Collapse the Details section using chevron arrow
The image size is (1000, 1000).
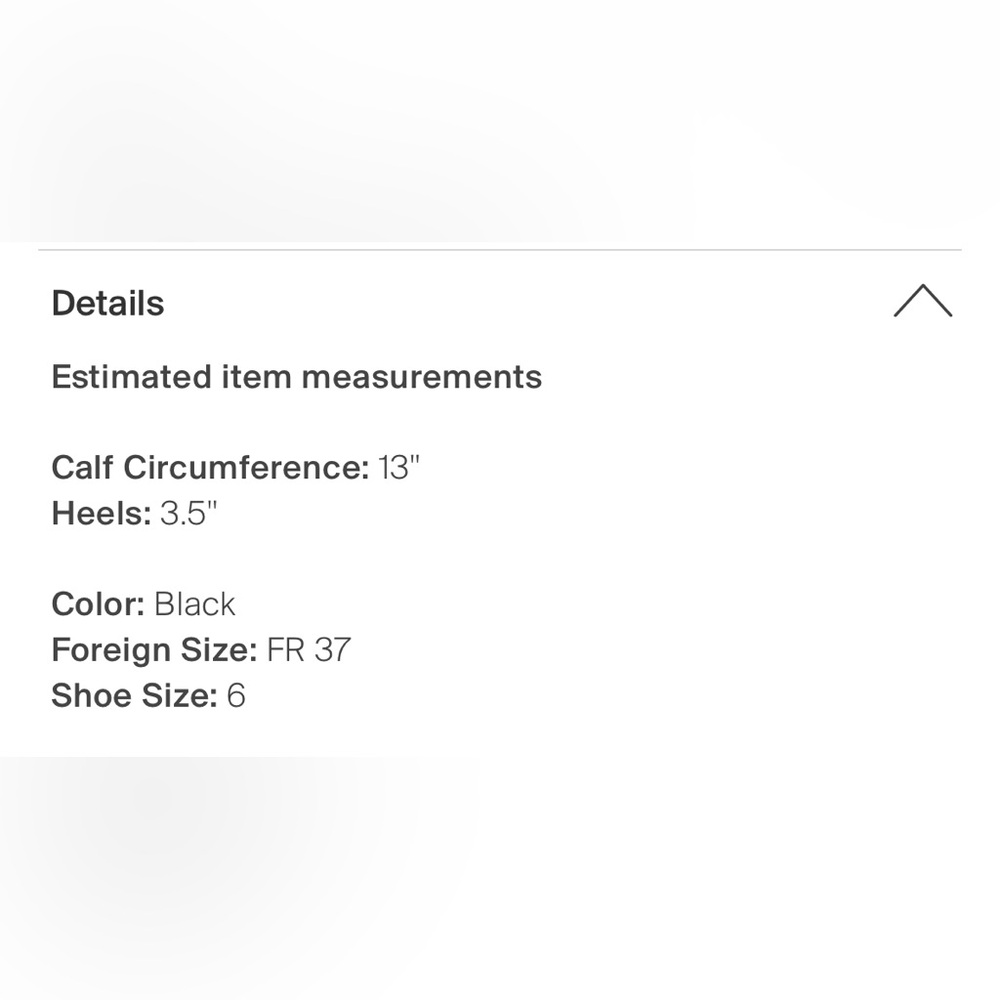point(922,301)
